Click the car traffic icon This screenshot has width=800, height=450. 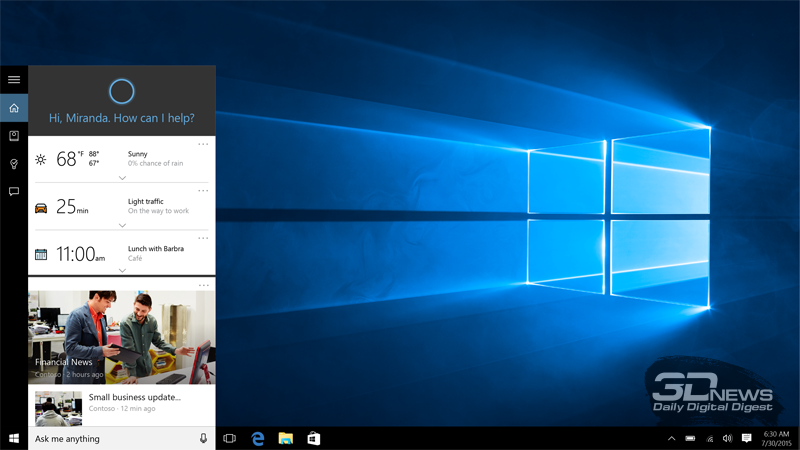click(x=41, y=208)
